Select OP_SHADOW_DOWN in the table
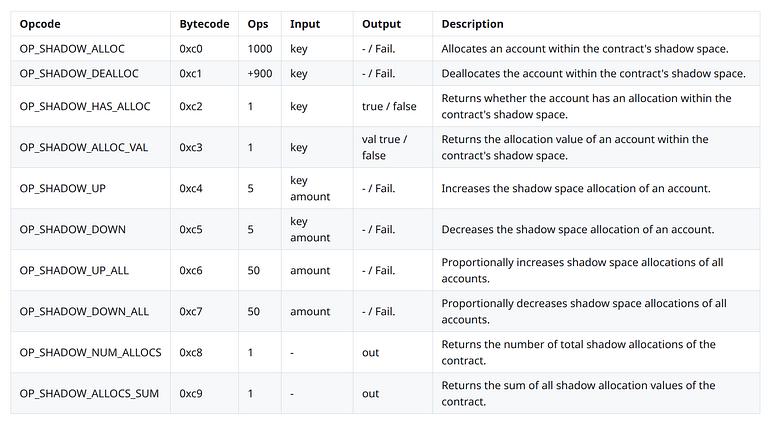Screen dimensions: 770x423 73,229
